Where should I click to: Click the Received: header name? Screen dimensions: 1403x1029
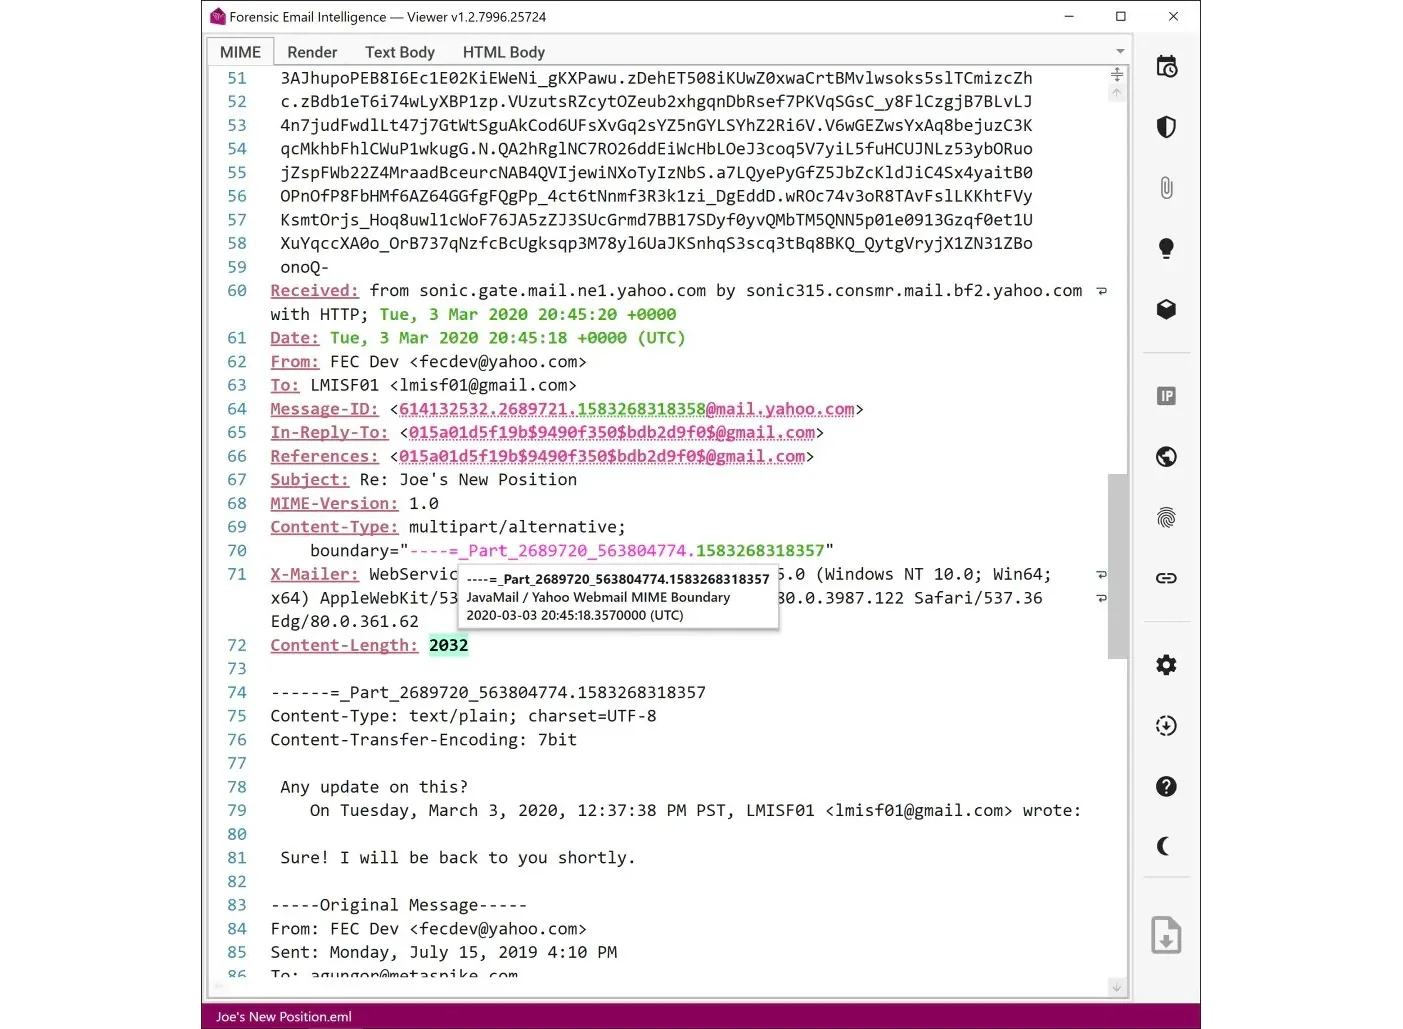(x=314, y=291)
